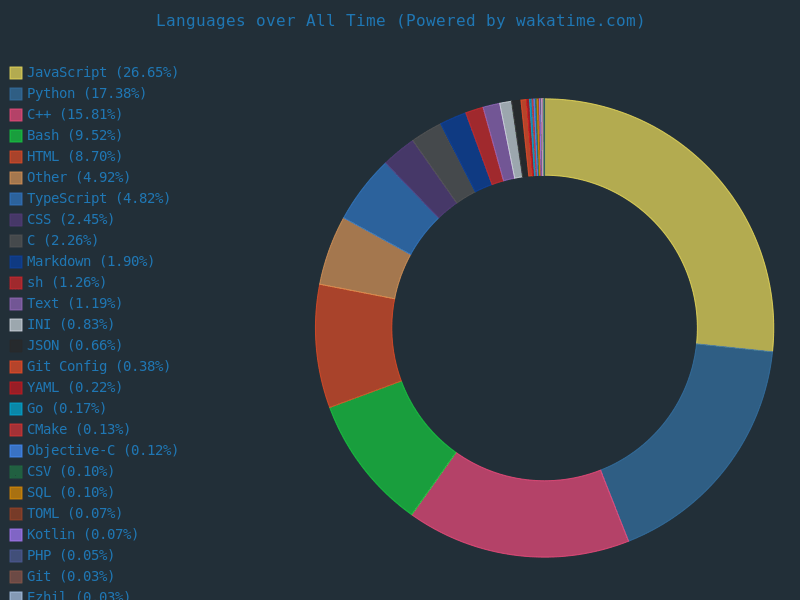
Task: Toggle the Bash (9.52%) legend entry
Action: pos(75,136)
